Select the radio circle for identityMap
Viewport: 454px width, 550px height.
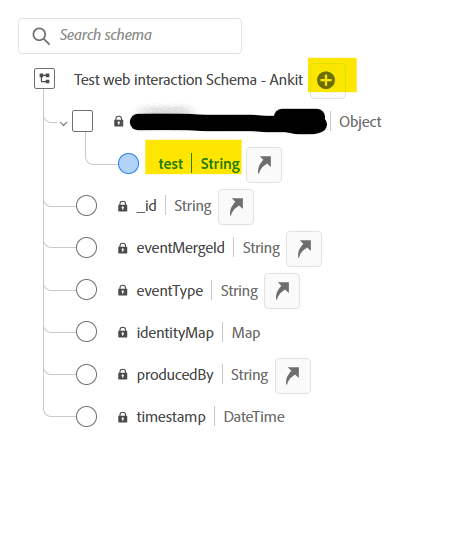pyautogui.click(x=86, y=331)
